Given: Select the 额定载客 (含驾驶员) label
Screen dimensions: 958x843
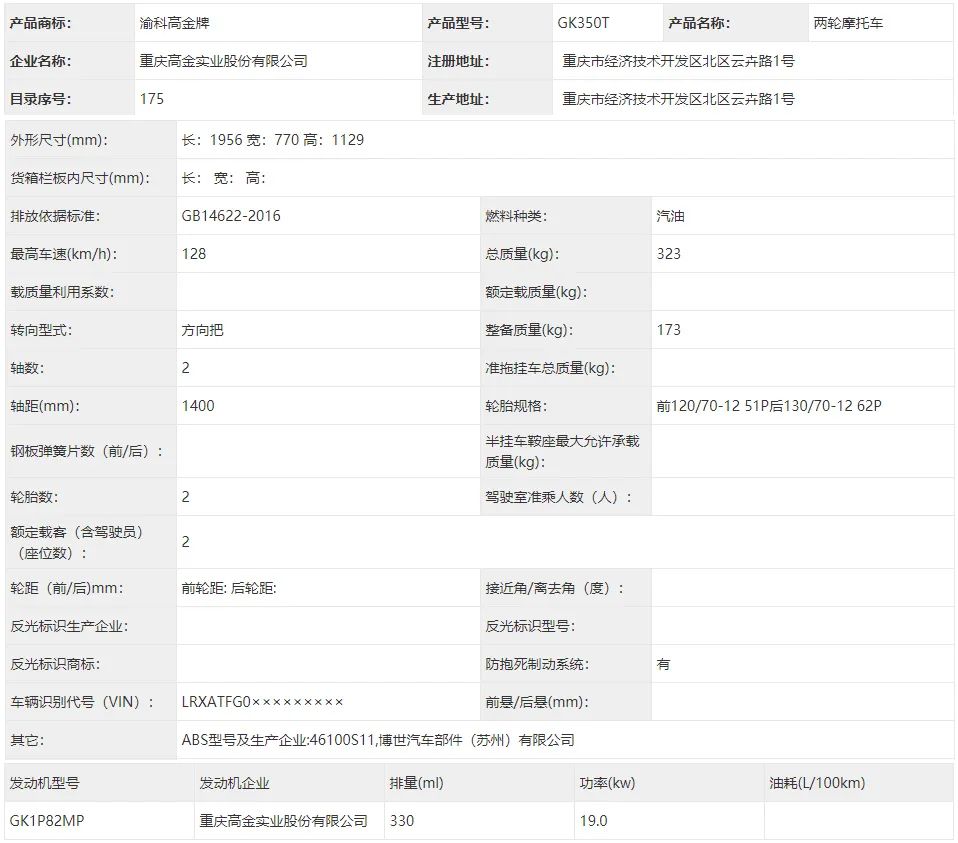Looking at the screenshot, I should coord(78,542).
